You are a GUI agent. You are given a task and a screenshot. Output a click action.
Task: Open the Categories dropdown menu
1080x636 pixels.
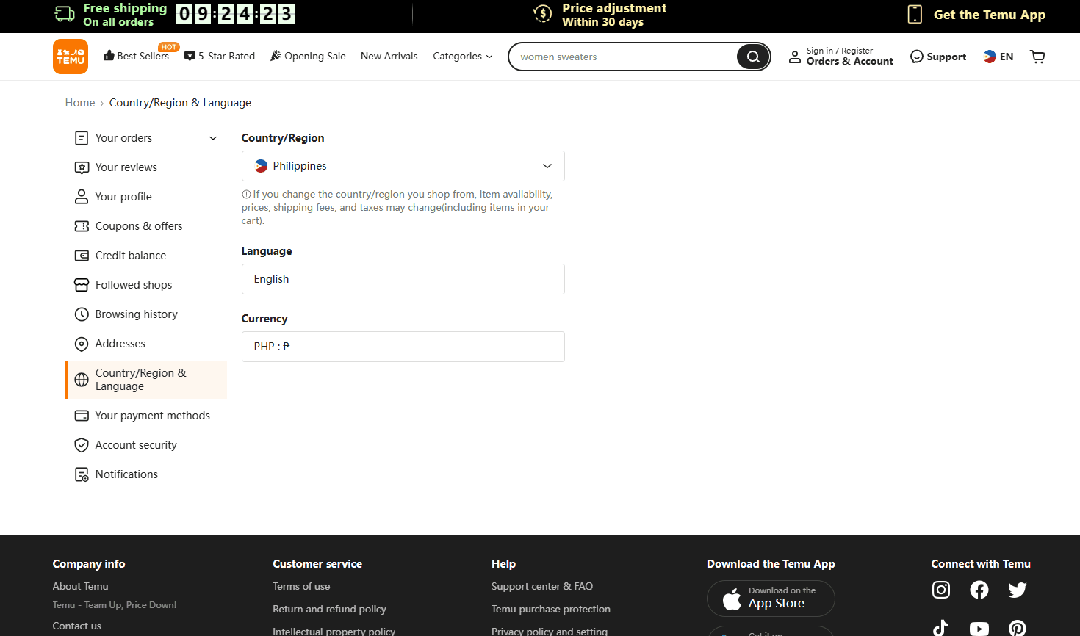pos(462,56)
